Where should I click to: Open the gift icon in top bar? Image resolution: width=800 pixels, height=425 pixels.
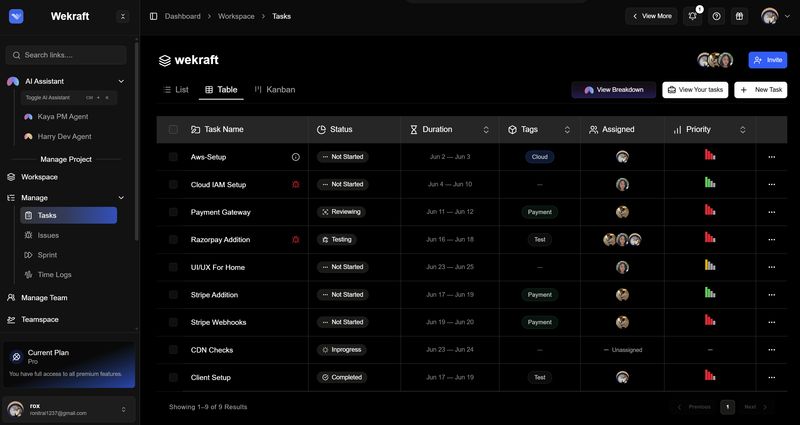(739, 16)
